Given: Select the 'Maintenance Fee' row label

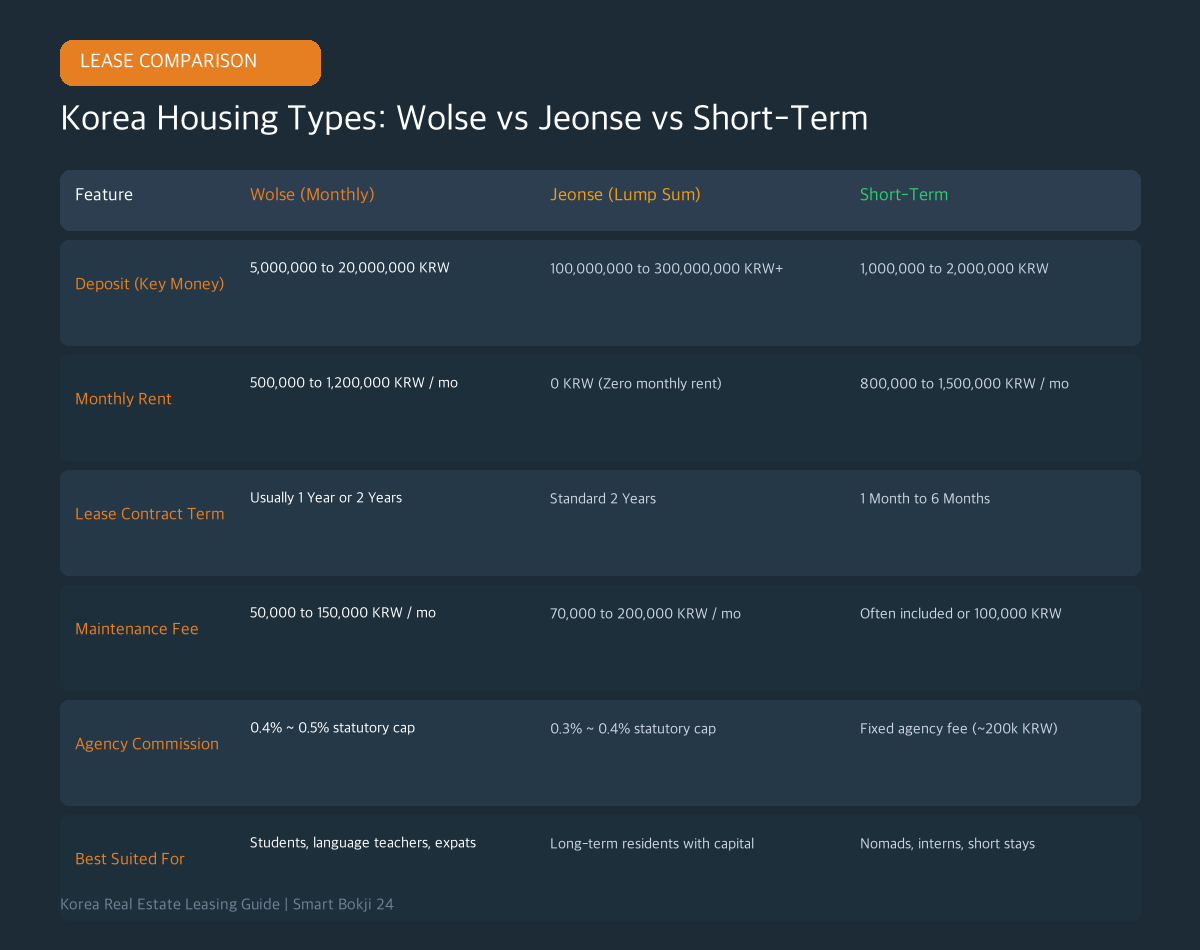Looking at the screenshot, I should coord(137,629).
